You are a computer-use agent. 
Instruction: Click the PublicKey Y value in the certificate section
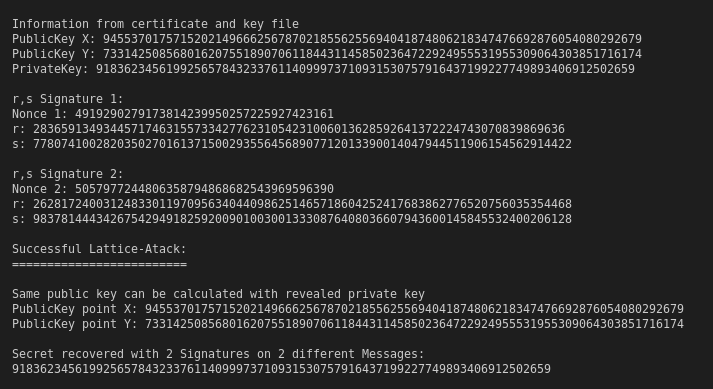(372, 54)
